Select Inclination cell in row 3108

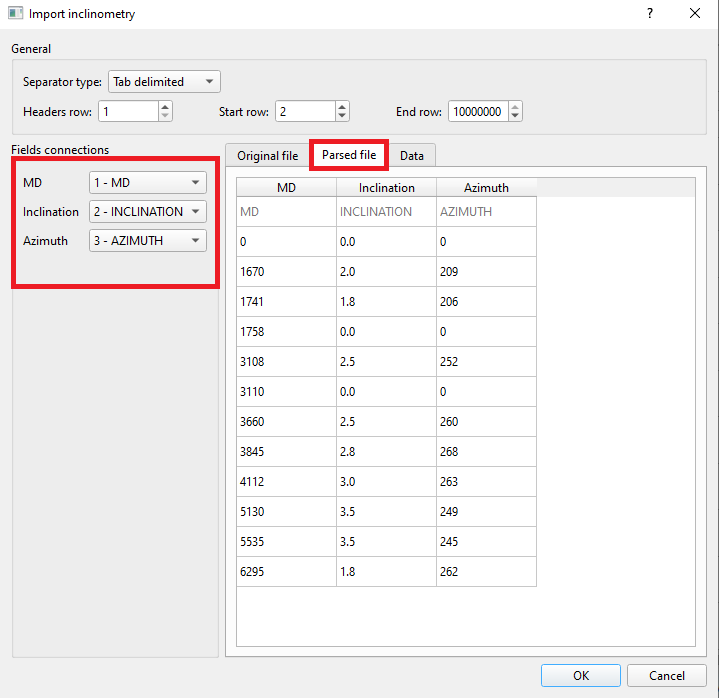387,361
